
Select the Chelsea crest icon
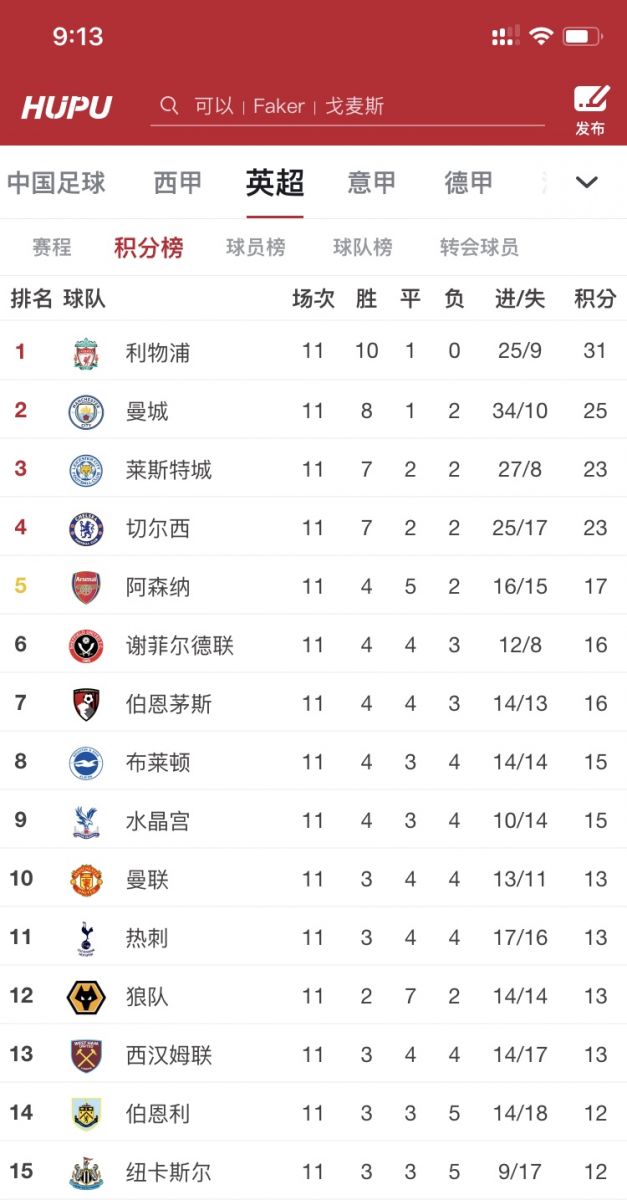tap(86, 529)
